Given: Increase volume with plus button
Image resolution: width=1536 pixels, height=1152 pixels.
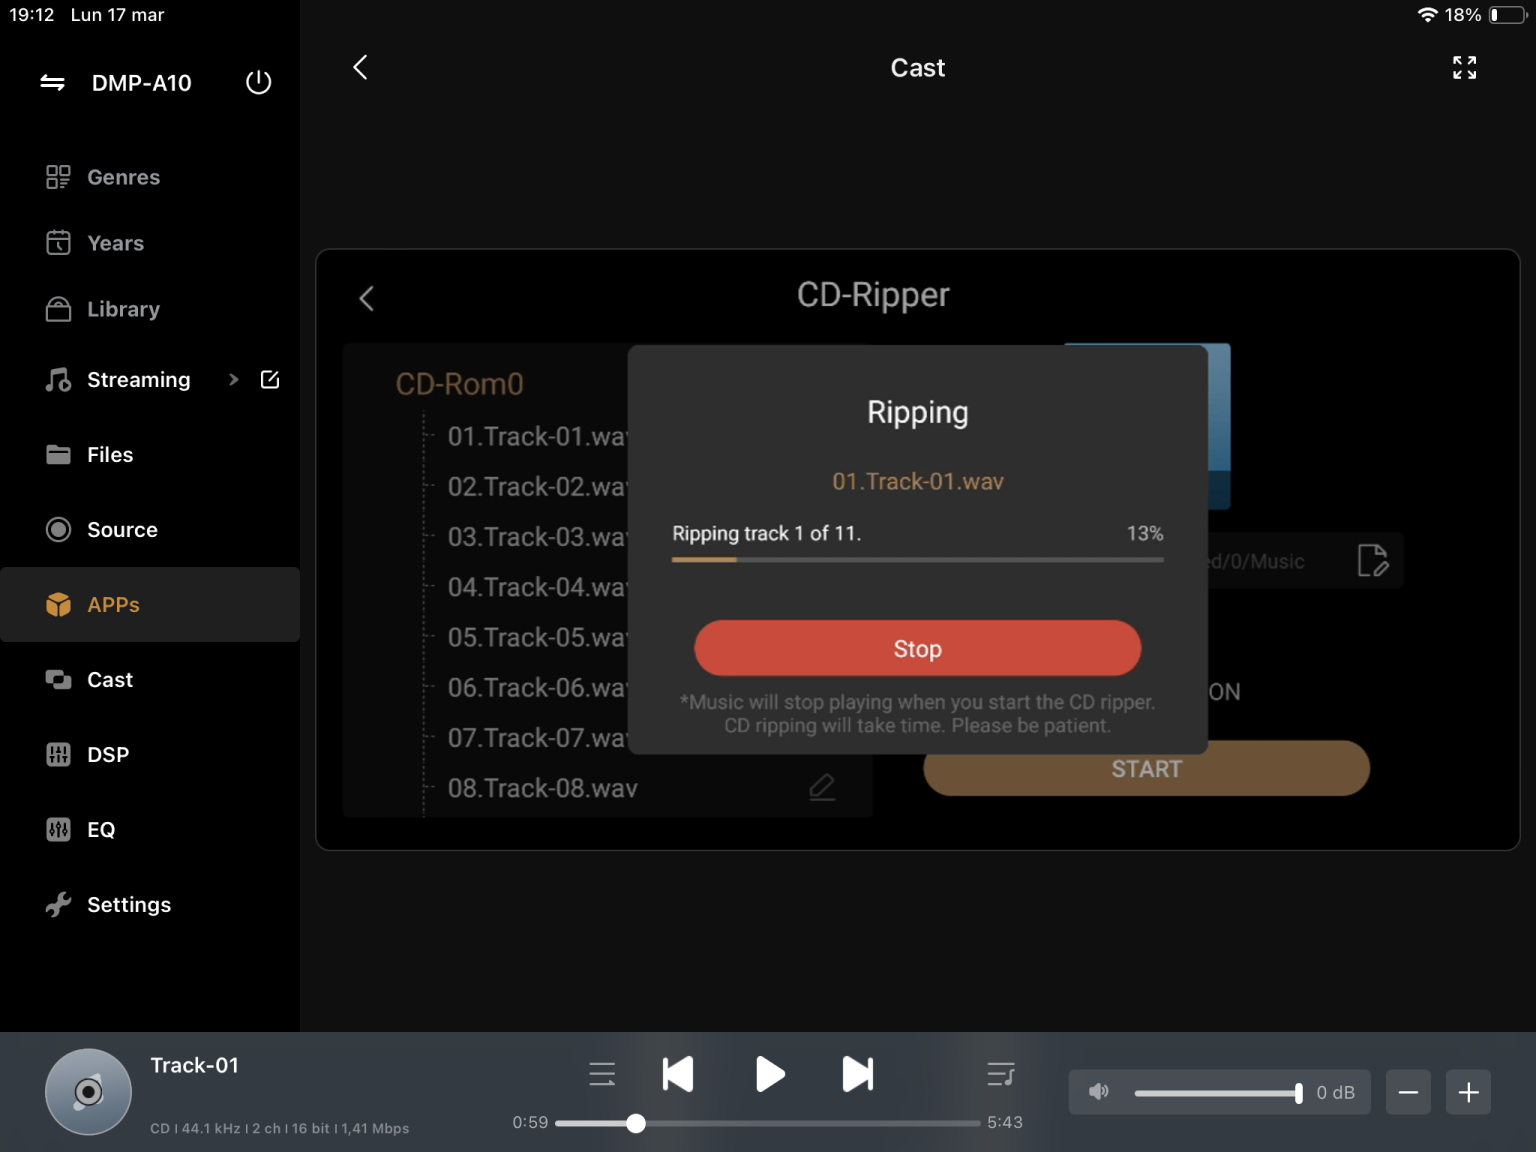Looking at the screenshot, I should [1469, 1092].
